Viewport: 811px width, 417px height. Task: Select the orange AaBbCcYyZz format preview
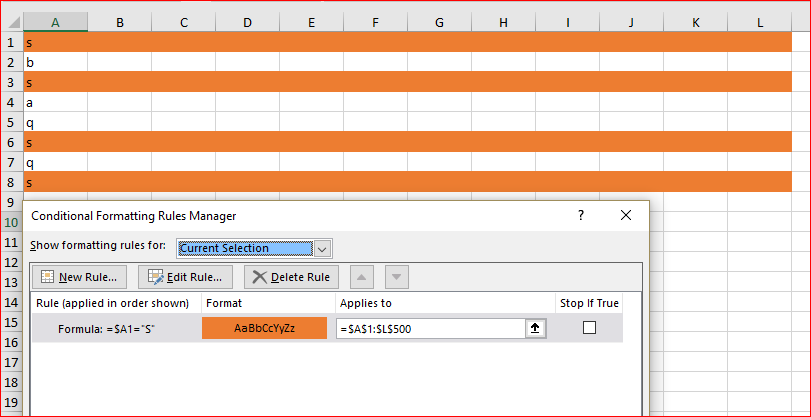(264, 328)
